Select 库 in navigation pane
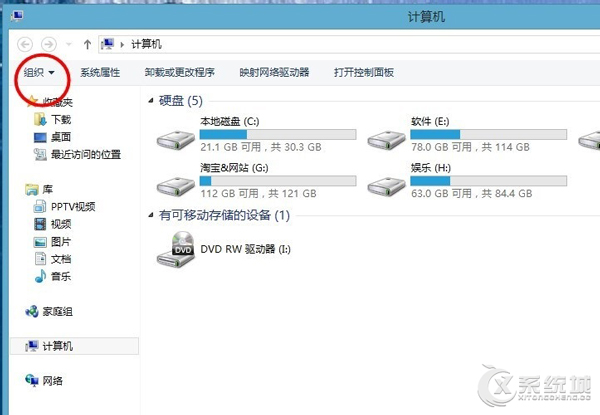This screenshot has width=600, height=415. (x=47, y=189)
